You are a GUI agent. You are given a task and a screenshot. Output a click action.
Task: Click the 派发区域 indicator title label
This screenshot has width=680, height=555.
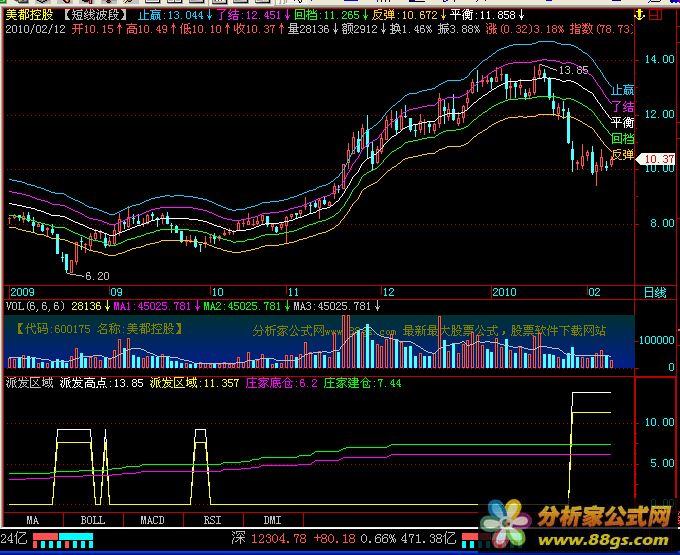coord(28,382)
